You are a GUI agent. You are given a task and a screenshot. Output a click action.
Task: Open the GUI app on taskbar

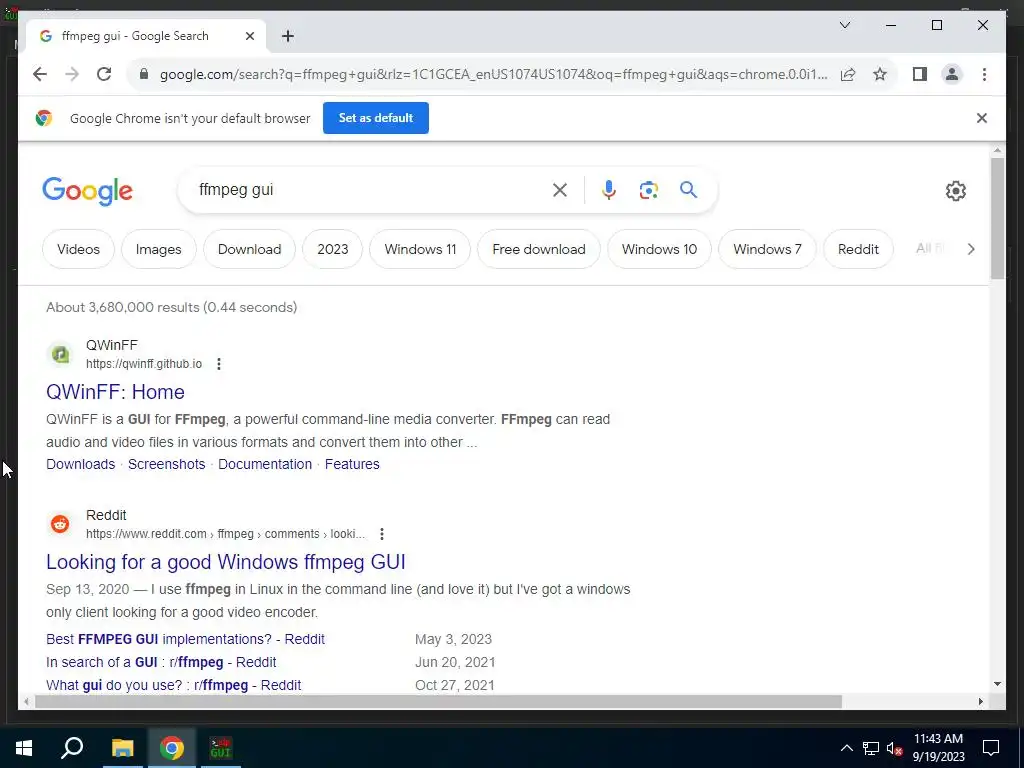pos(221,748)
